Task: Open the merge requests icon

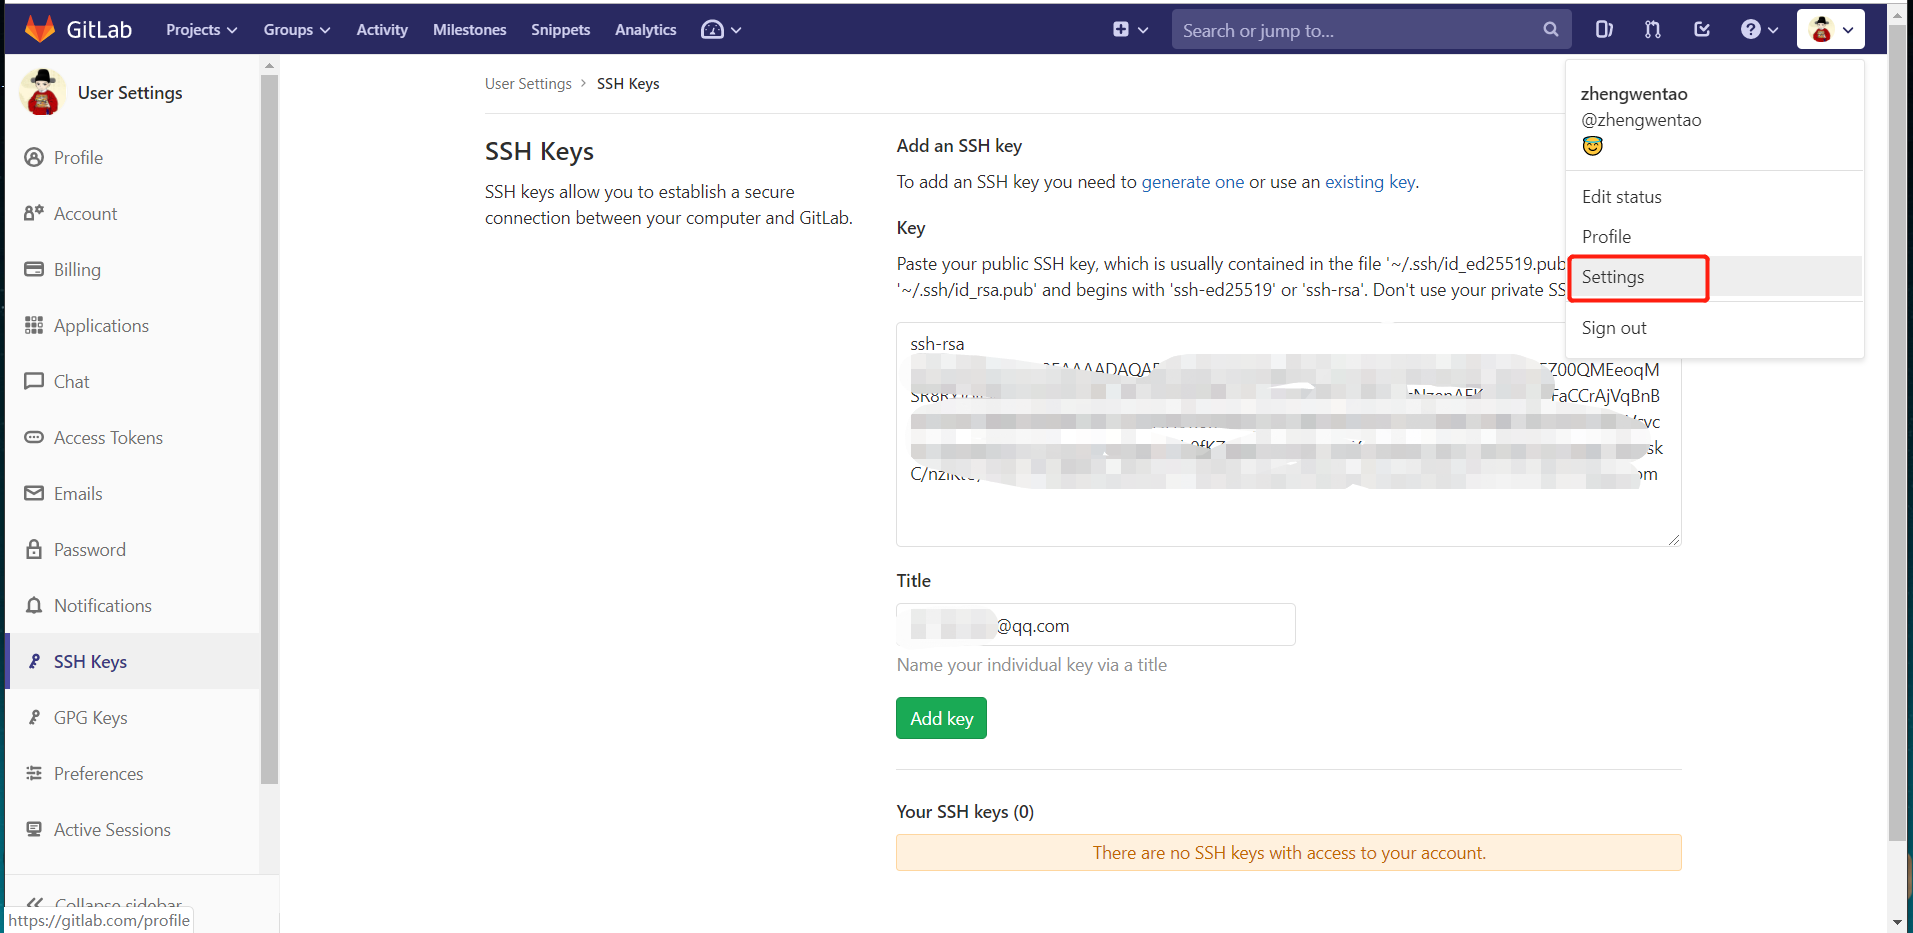Action: tap(1651, 29)
